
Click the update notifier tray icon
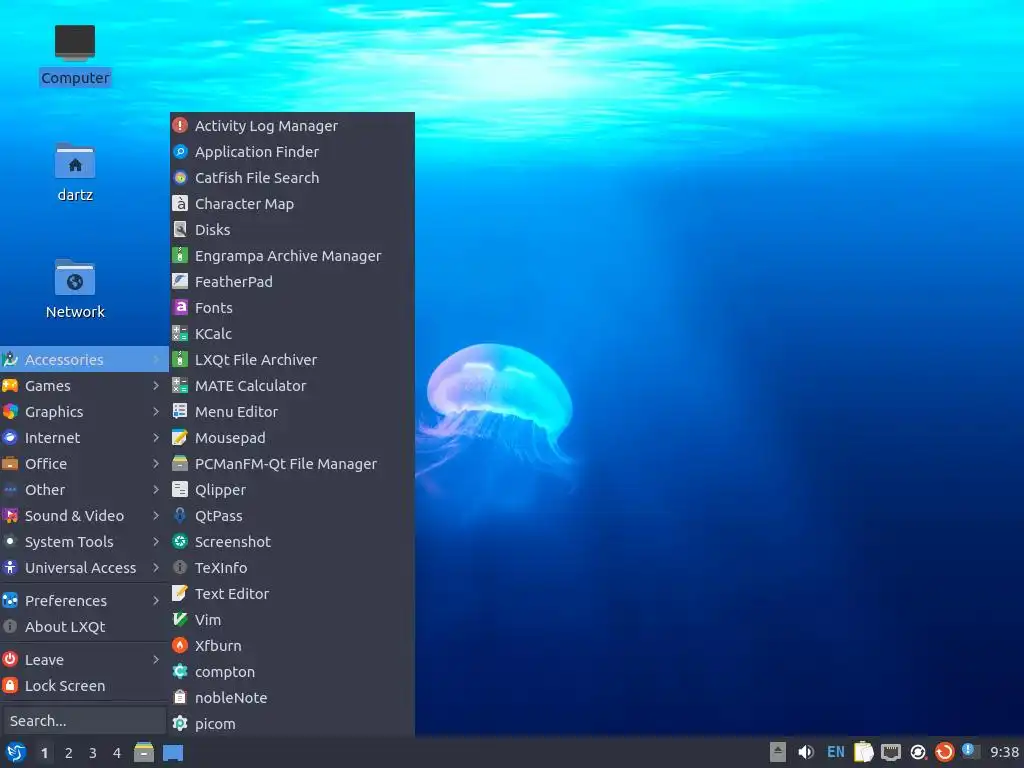click(944, 752)
